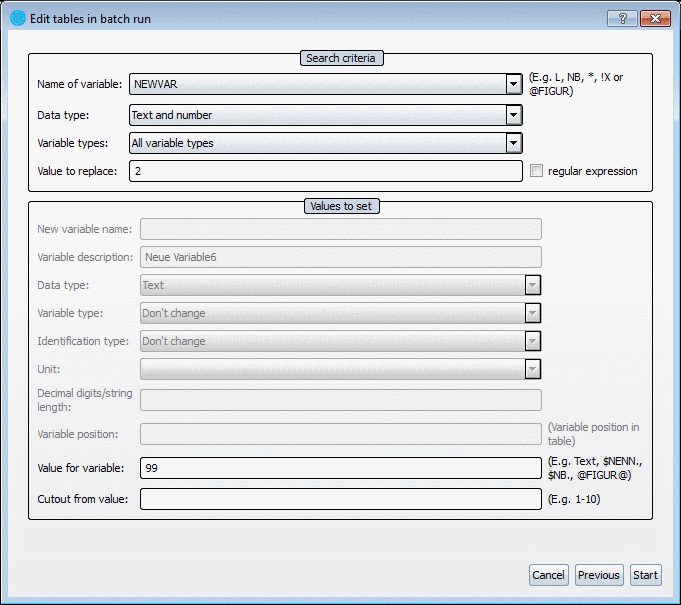Expand the Name of variable dropdown
Viewport: 681px width, 605px height.
click(514, 85)
